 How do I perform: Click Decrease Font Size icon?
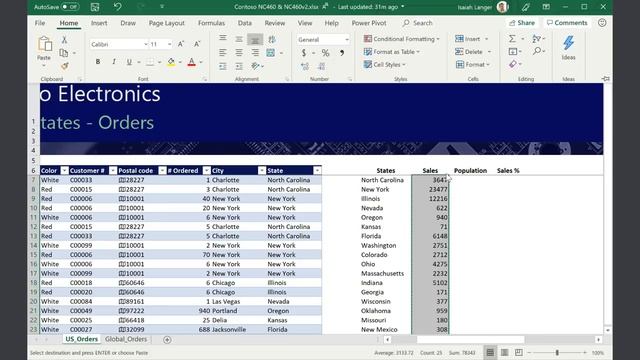point(197,44)
